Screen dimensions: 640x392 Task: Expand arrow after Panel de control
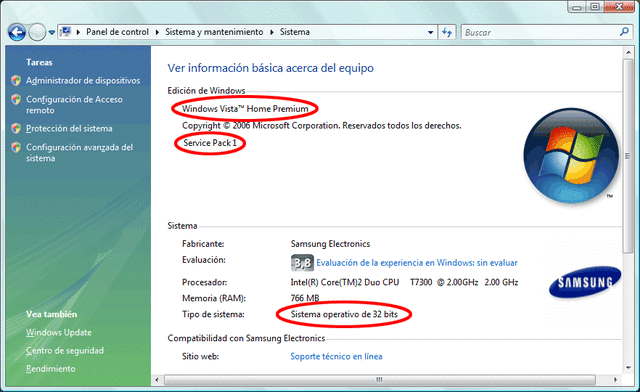pyautogui.click(x=157, y=32)
